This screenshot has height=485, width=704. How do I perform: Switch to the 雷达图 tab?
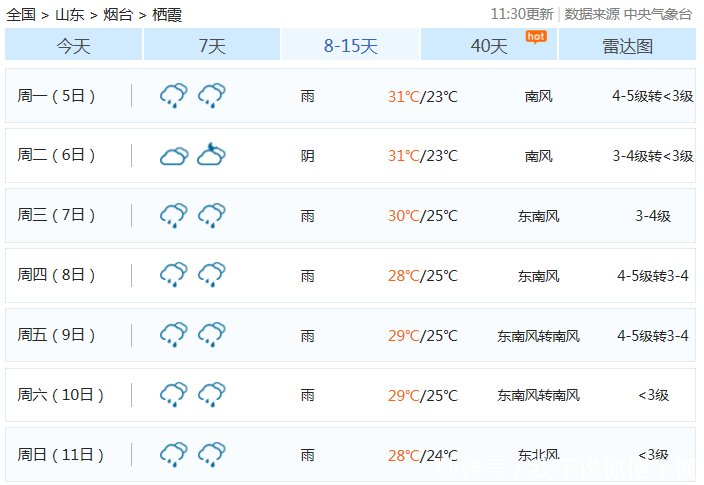(627, 44)
